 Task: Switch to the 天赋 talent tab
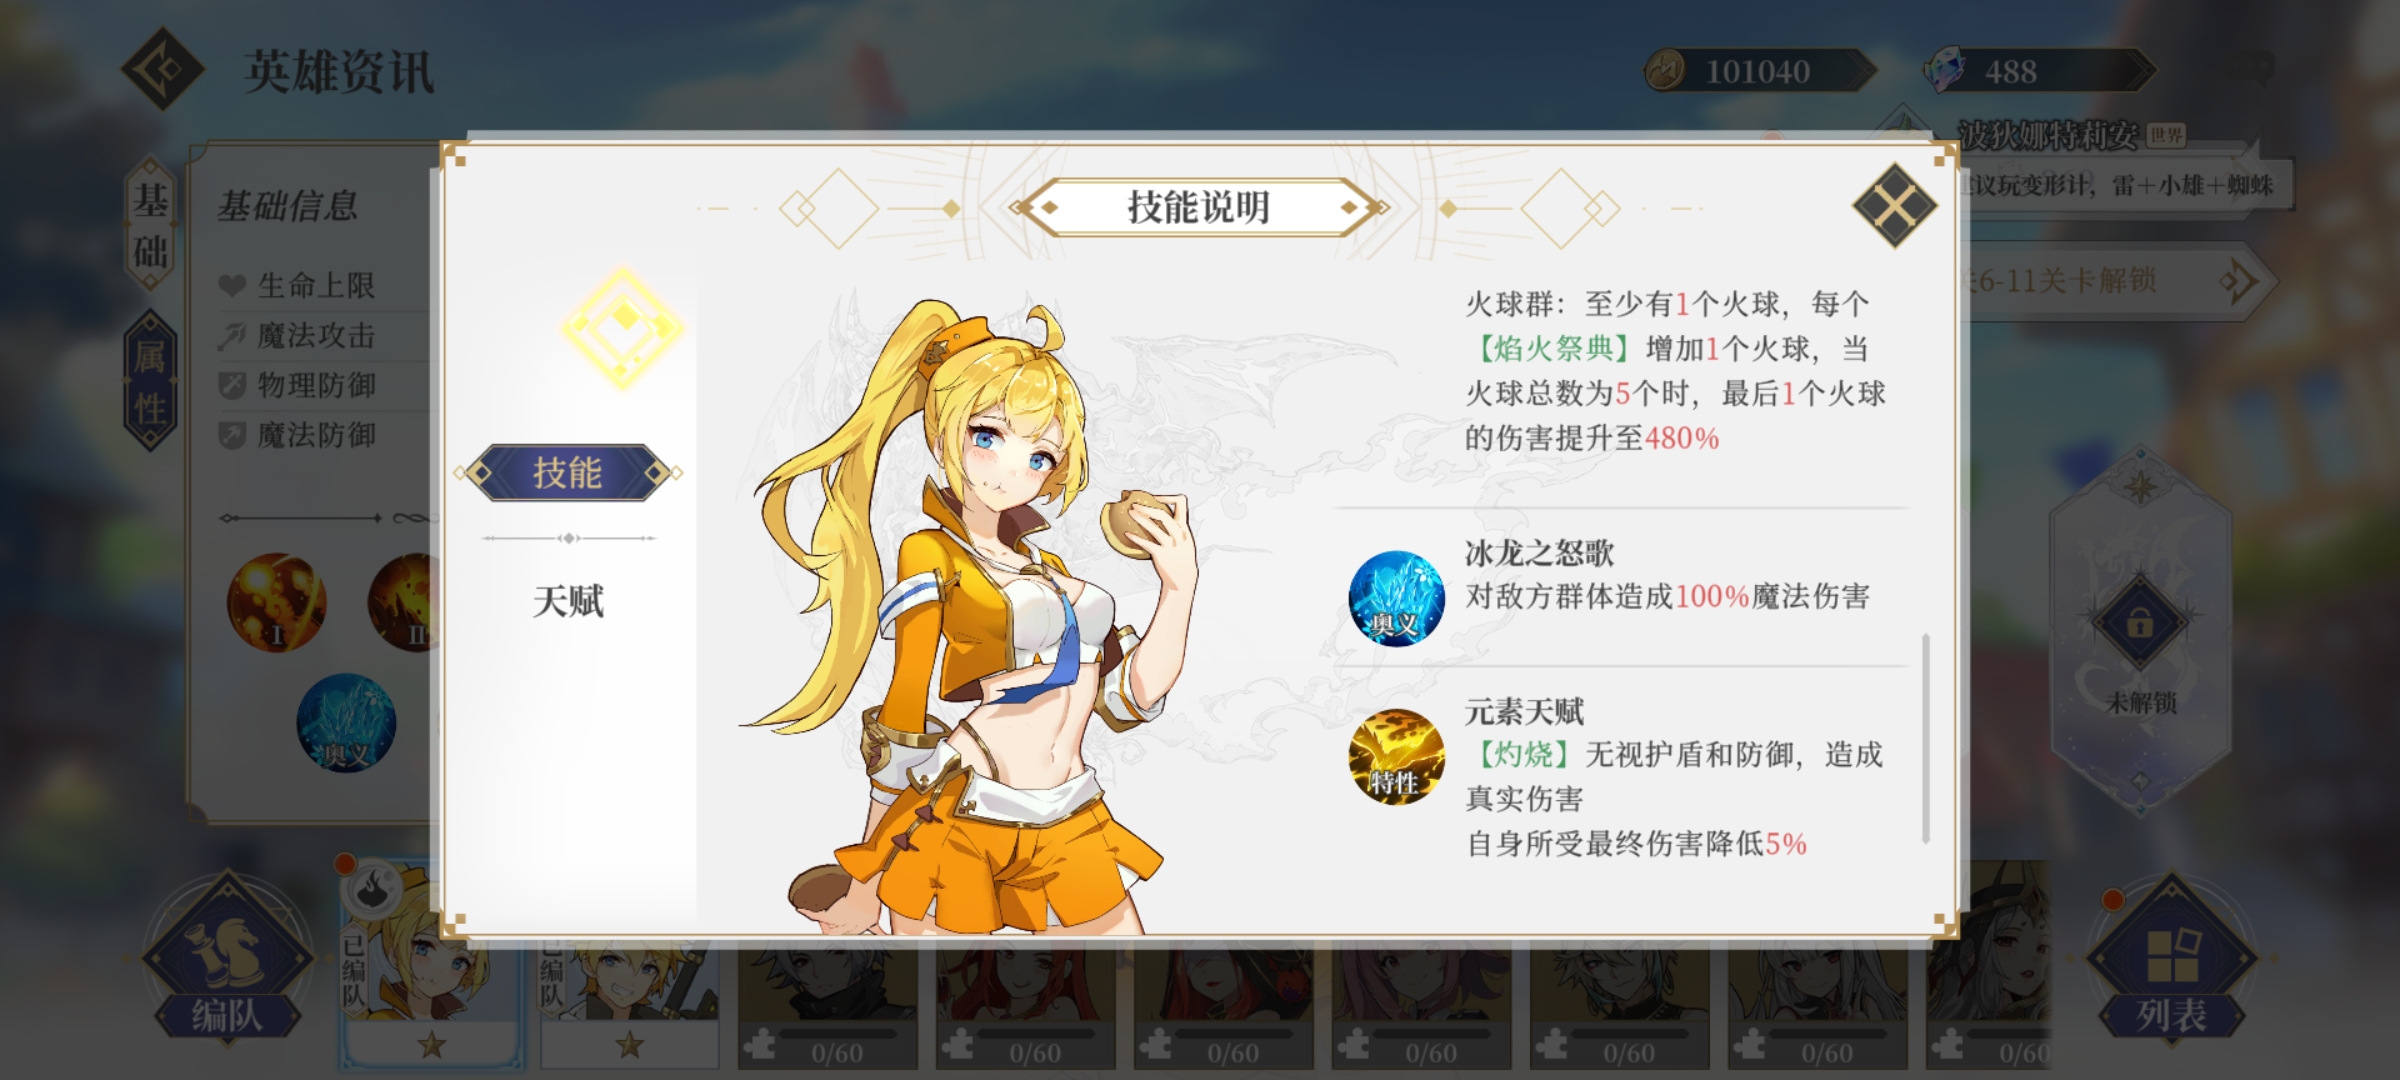coord(567,602)
